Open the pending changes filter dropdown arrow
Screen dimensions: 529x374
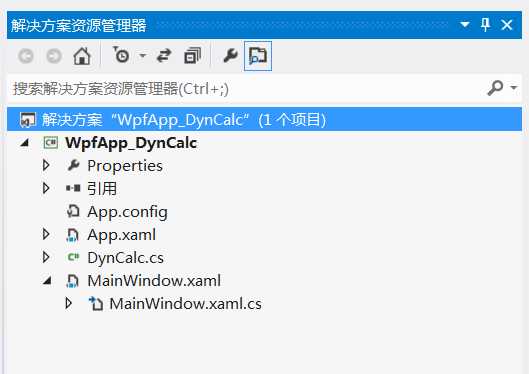pos(143,55)
